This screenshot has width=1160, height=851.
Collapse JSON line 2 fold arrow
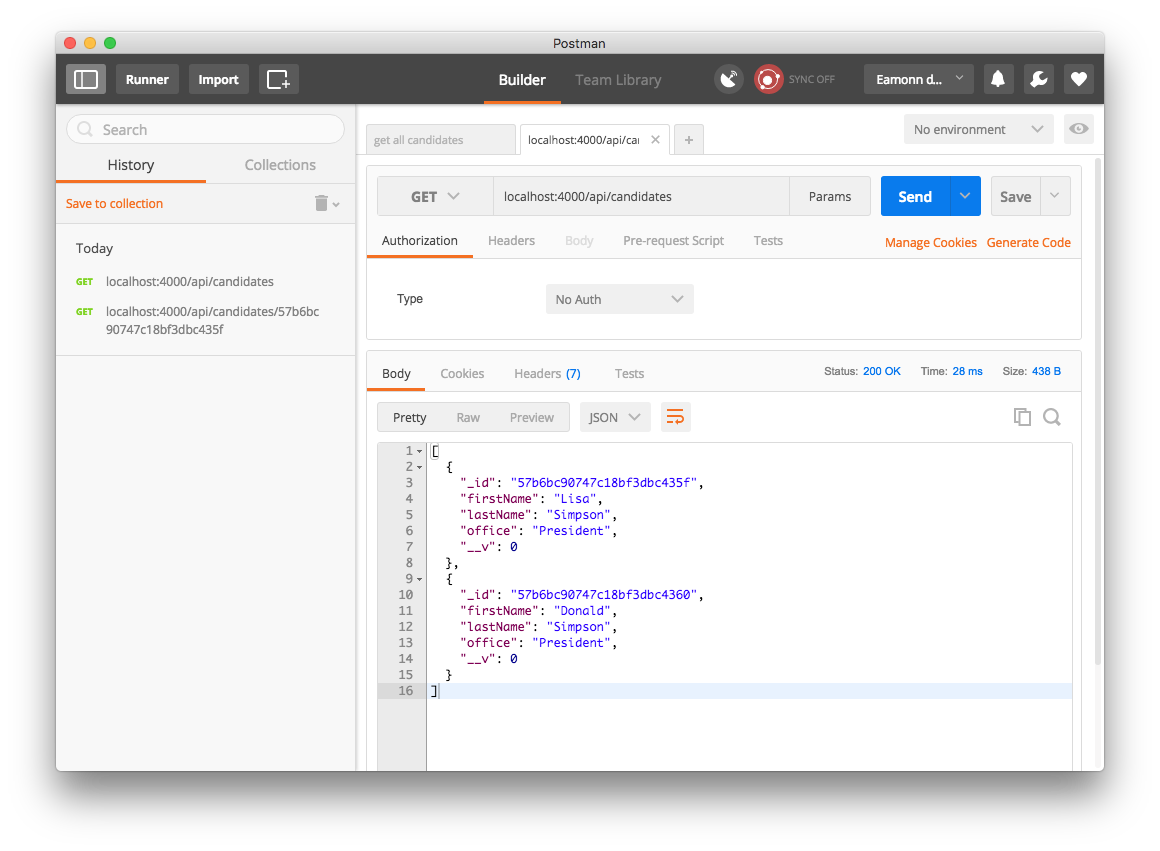tap(420, 467)
